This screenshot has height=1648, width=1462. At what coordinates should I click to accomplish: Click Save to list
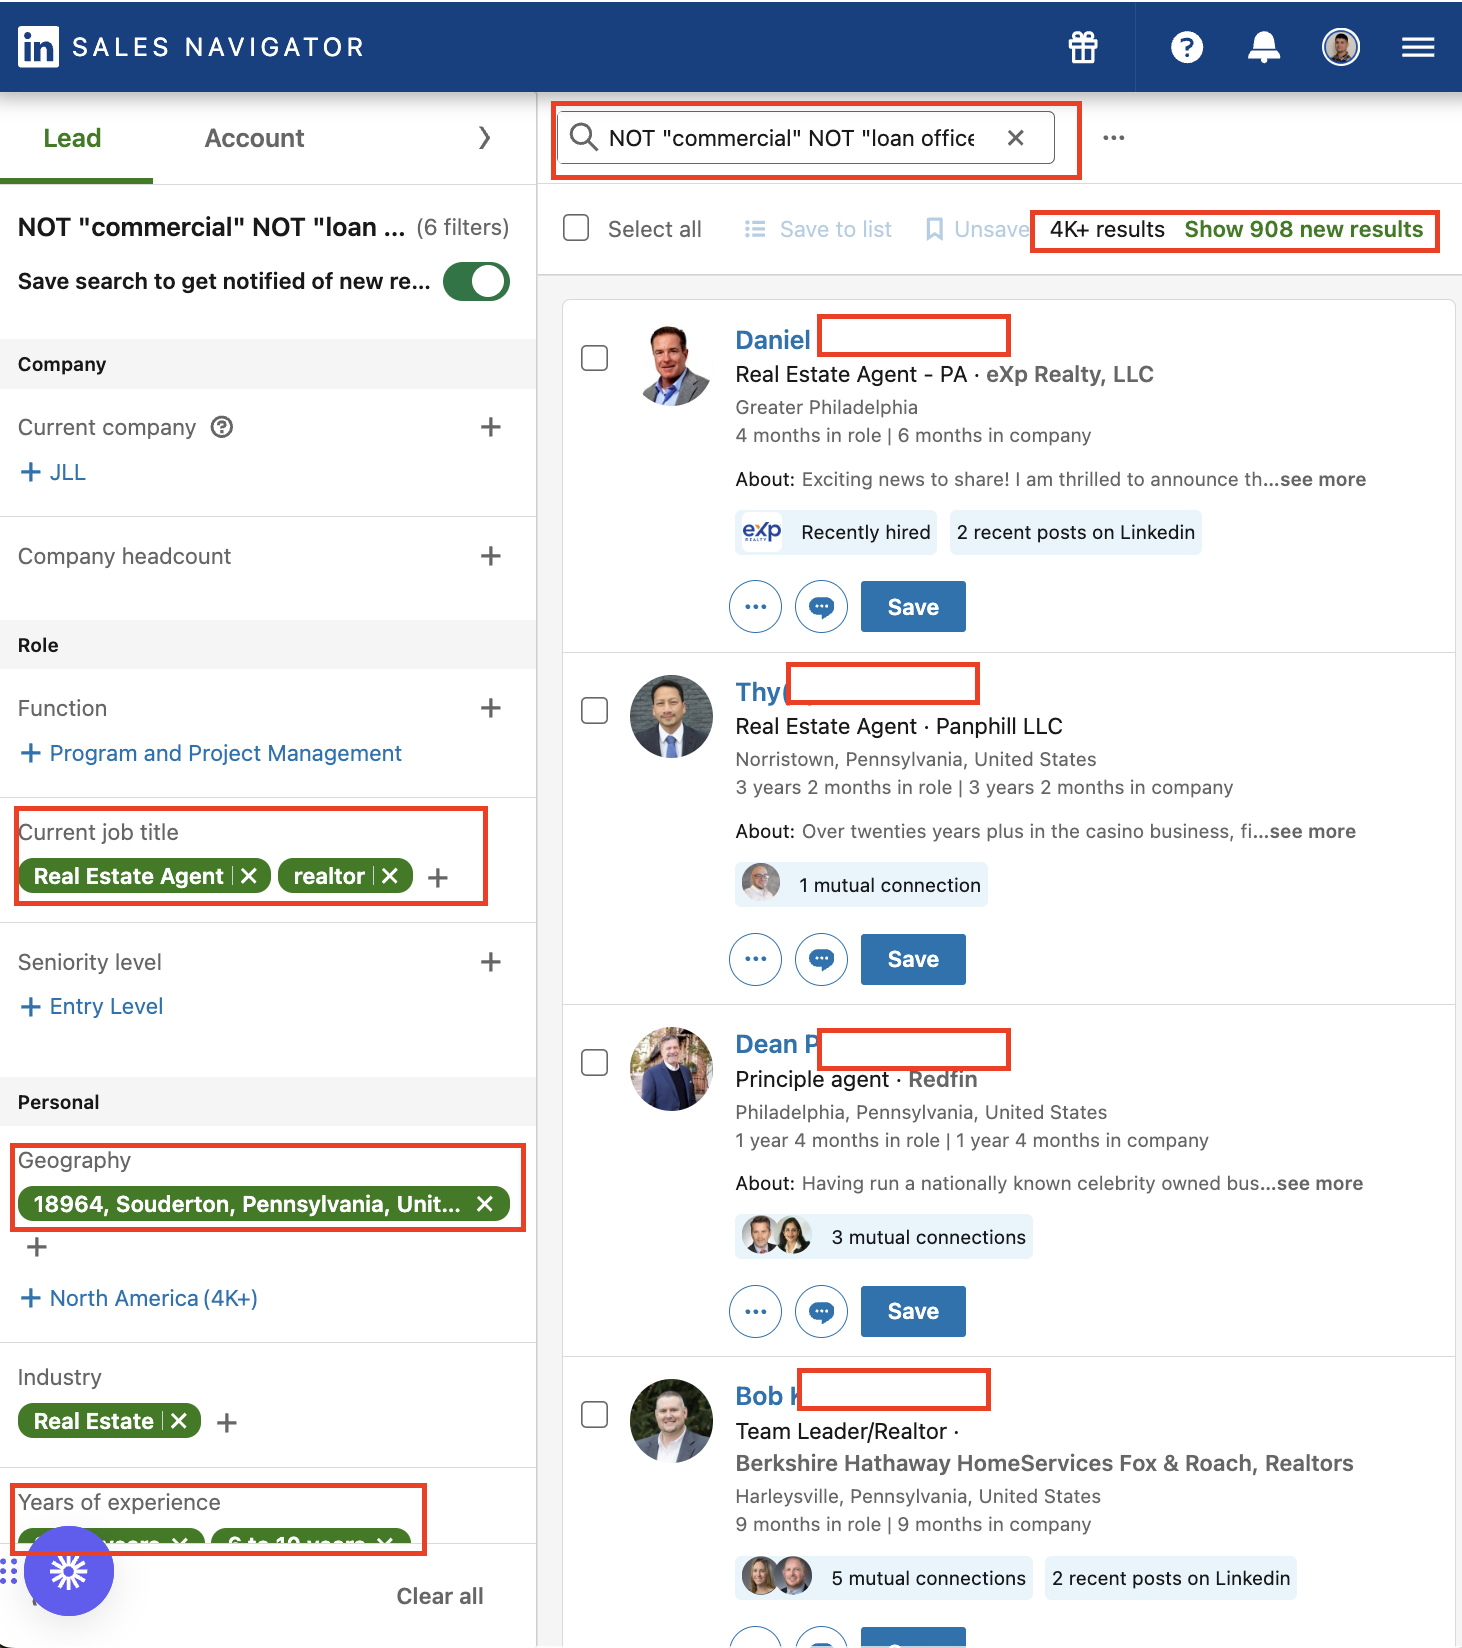818,229
